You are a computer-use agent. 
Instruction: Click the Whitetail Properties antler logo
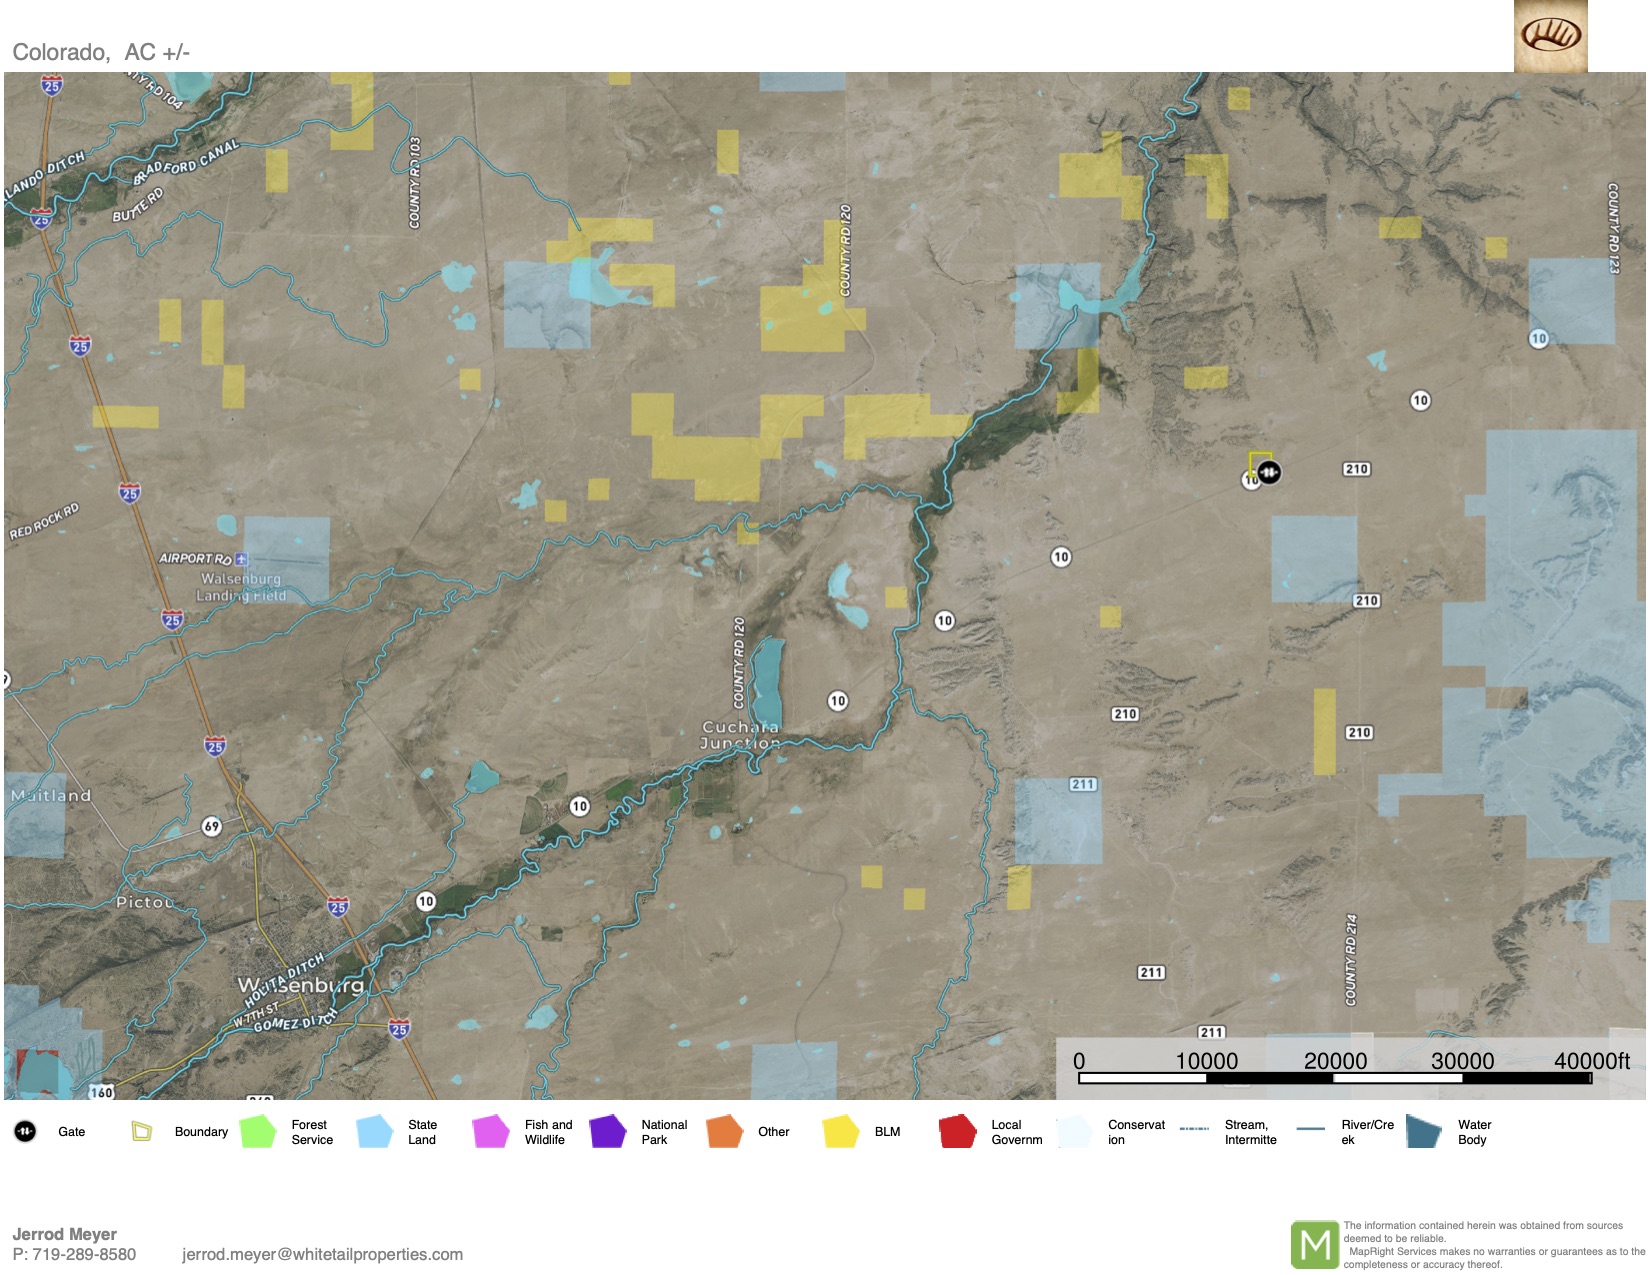1550,36
